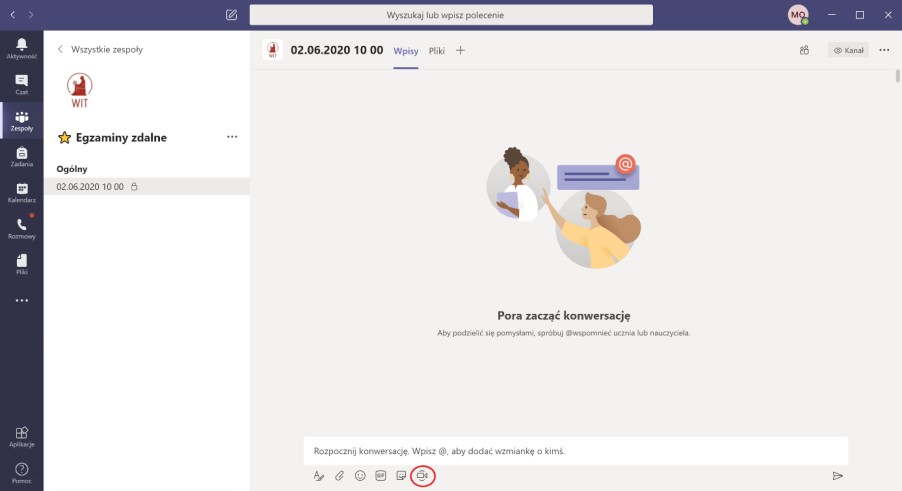Screen dimensions: 902x491
Task: Open Egzaminy zdalne team more options
Action: click(232, 137)
